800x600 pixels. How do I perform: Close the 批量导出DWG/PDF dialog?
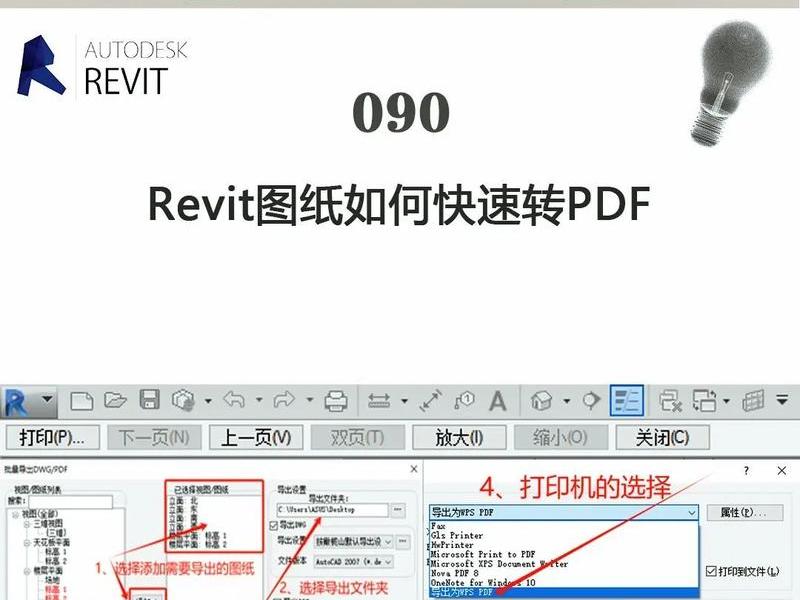(414, 468)
